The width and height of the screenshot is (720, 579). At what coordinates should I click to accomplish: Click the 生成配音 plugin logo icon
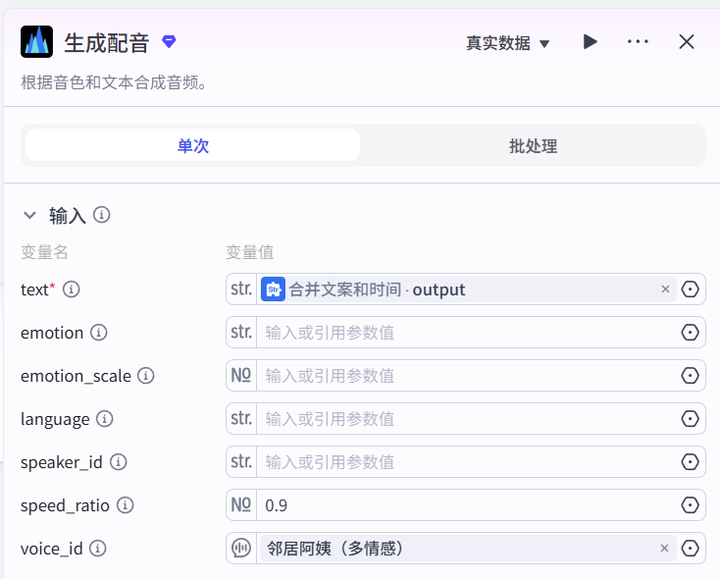(37, 42)
